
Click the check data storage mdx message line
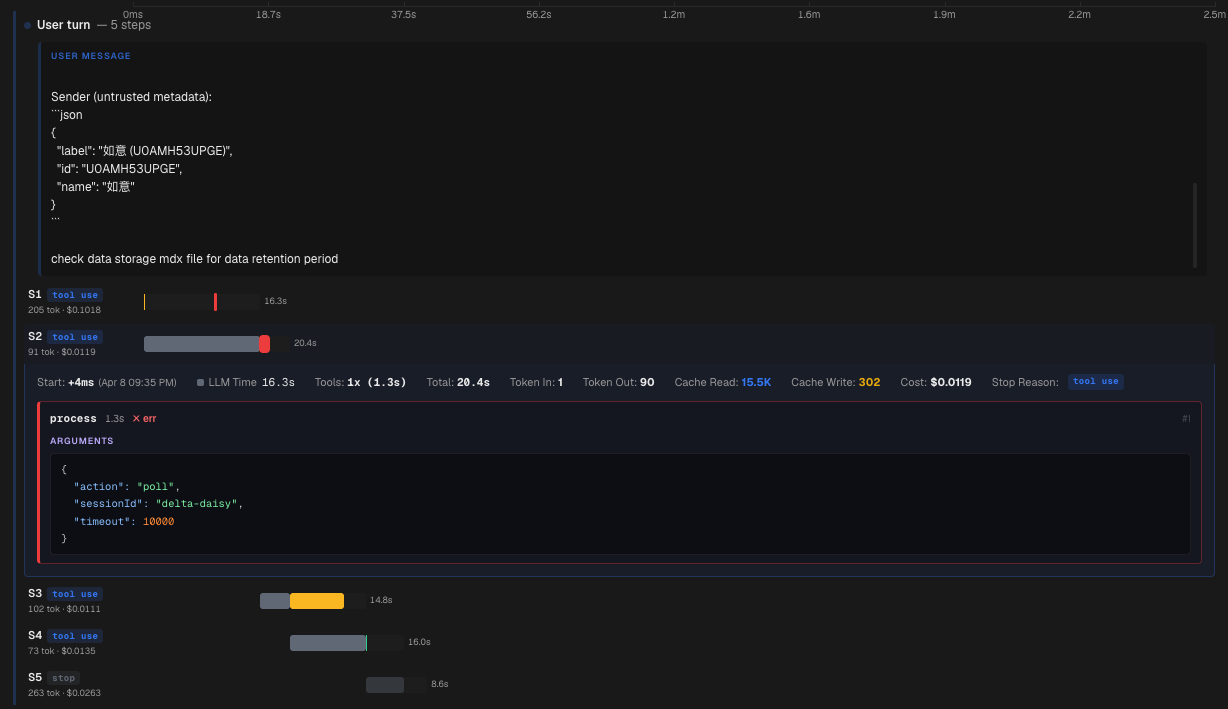point(194,259)
